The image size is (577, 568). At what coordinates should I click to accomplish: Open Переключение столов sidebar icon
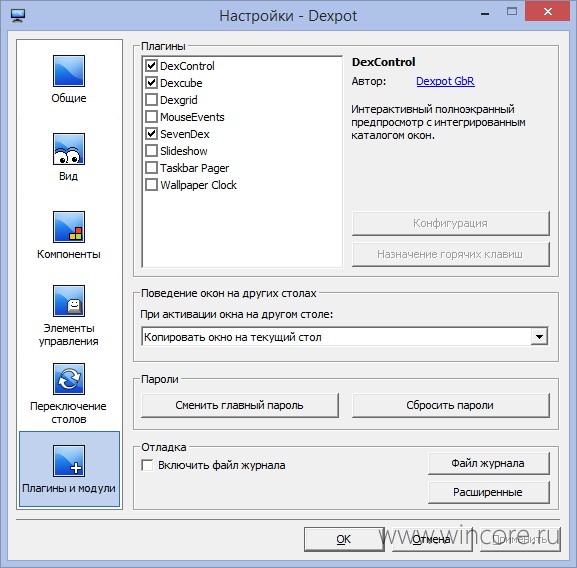pos(69,379)
